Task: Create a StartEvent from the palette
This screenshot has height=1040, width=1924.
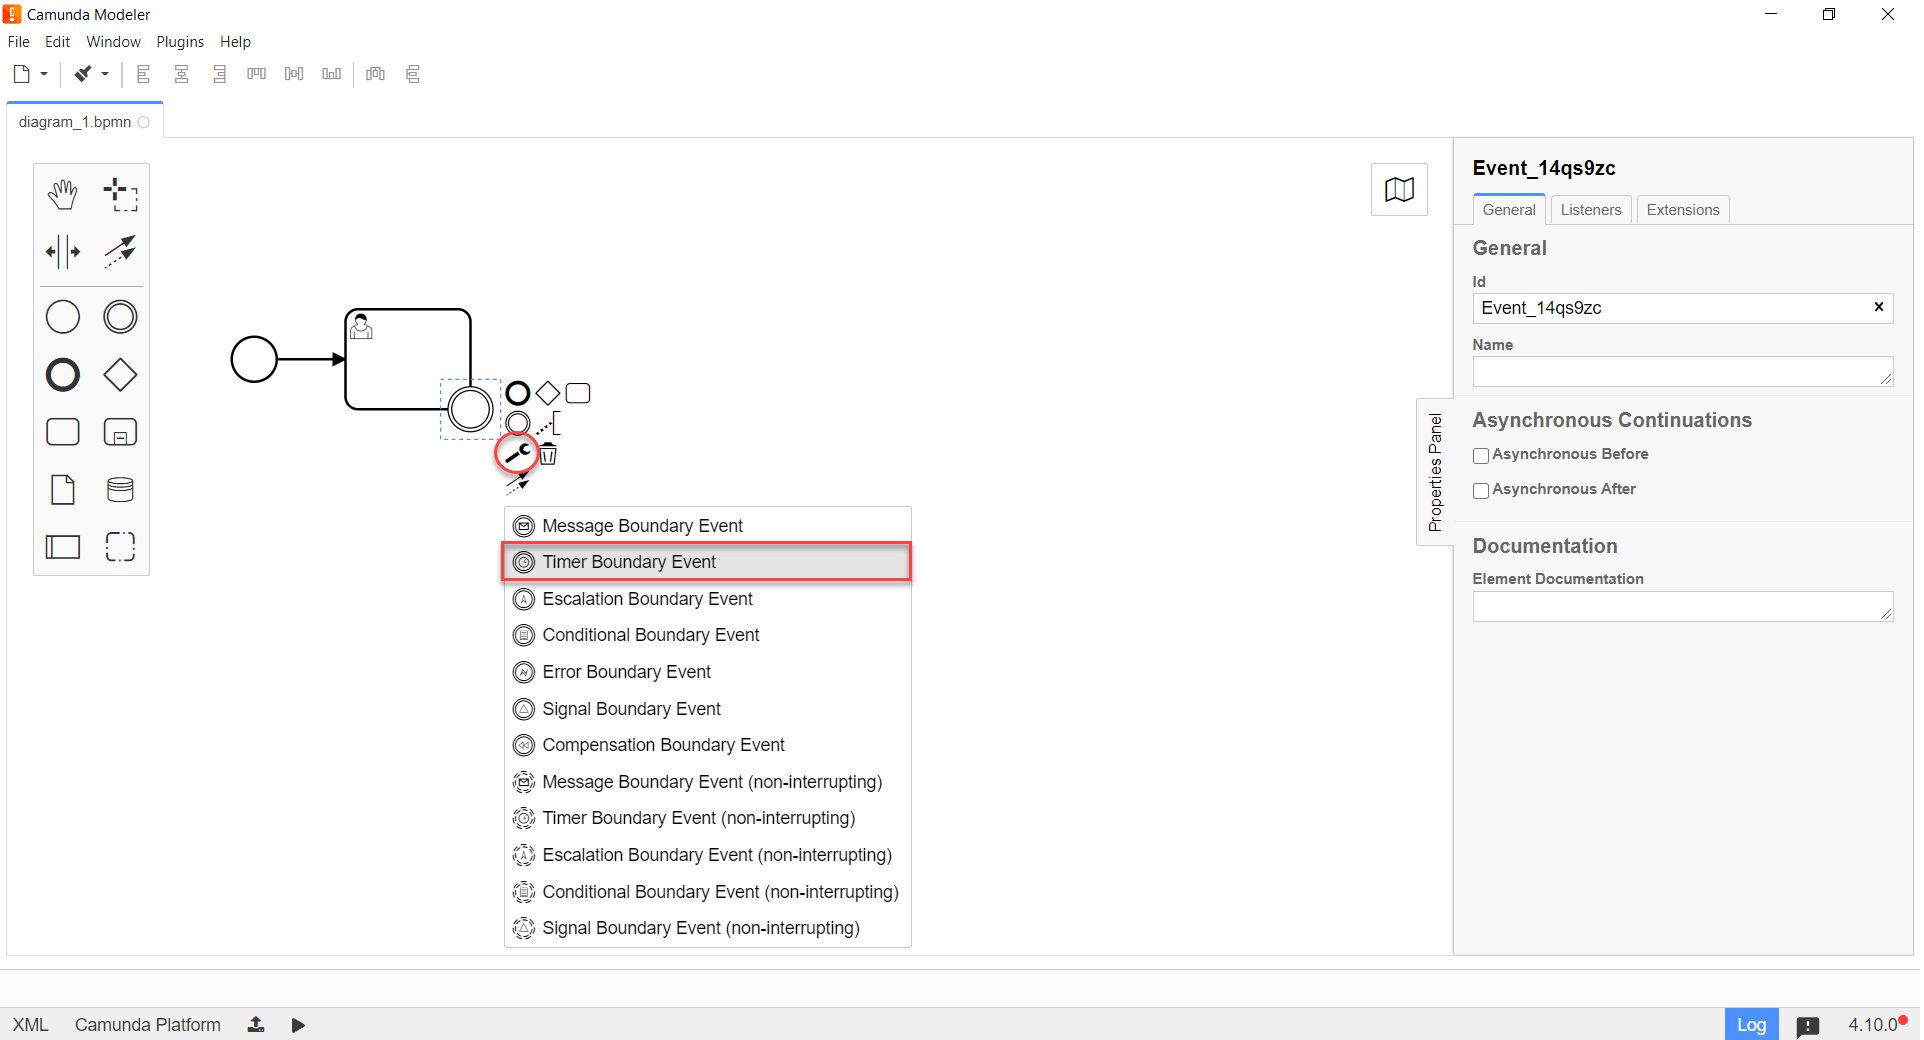Action: point(63,317)
